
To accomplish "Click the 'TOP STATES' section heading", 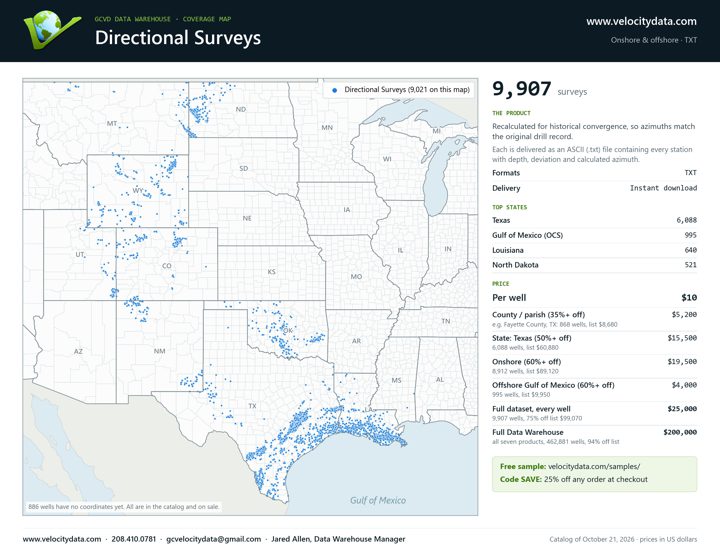I will [509, 207].
